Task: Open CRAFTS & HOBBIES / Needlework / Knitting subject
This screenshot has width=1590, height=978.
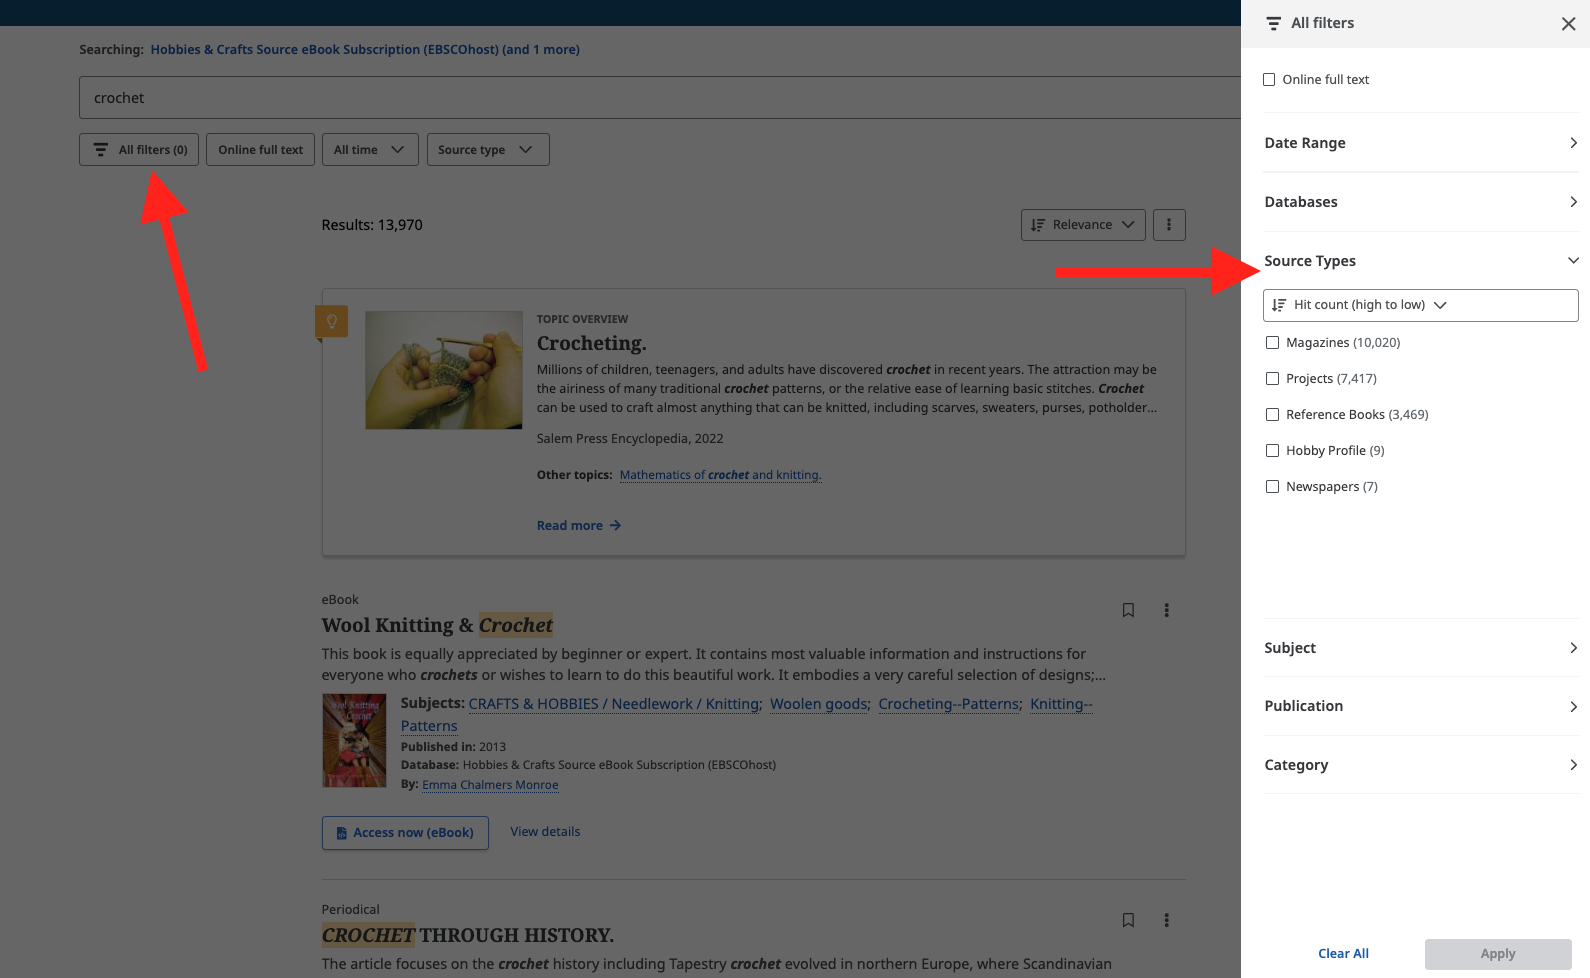Action: [x=615, y=704]
